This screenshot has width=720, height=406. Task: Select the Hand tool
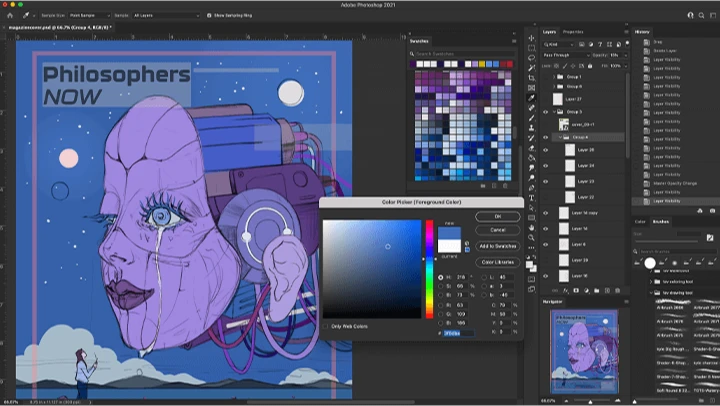coord(531,228)
